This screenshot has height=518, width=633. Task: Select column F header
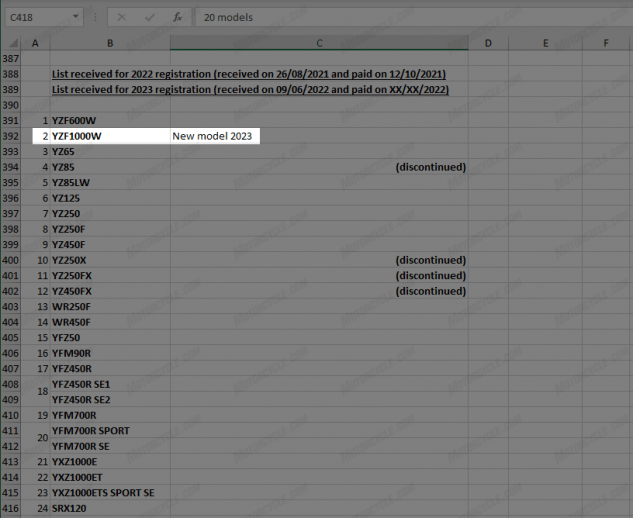(x=606, y=43)
